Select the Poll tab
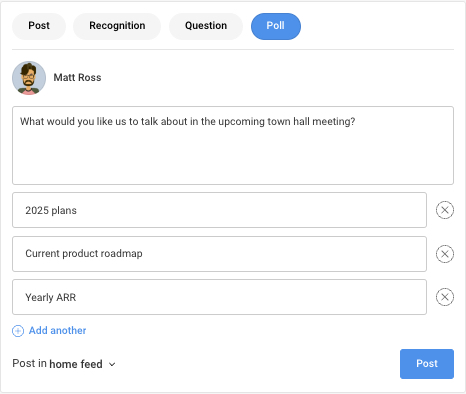This screenshot has height=394, width=466. (276, 26)
